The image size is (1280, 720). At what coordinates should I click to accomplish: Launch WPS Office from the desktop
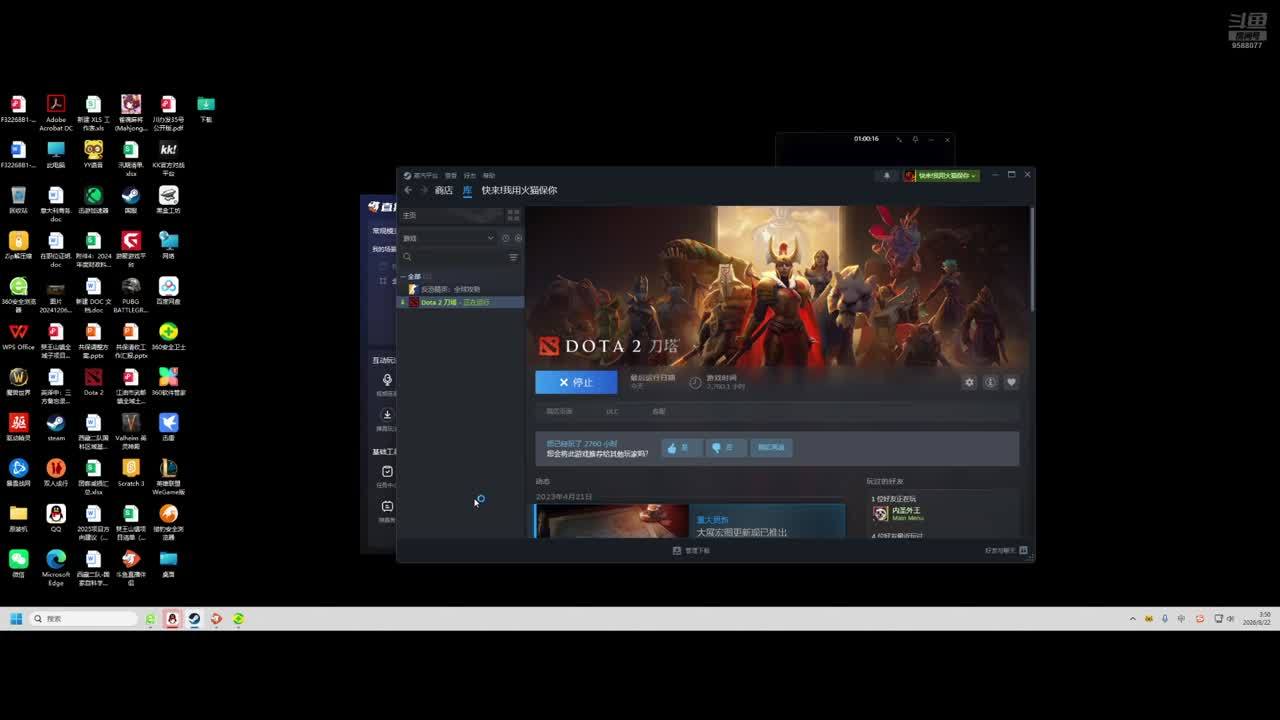point(18,336)
